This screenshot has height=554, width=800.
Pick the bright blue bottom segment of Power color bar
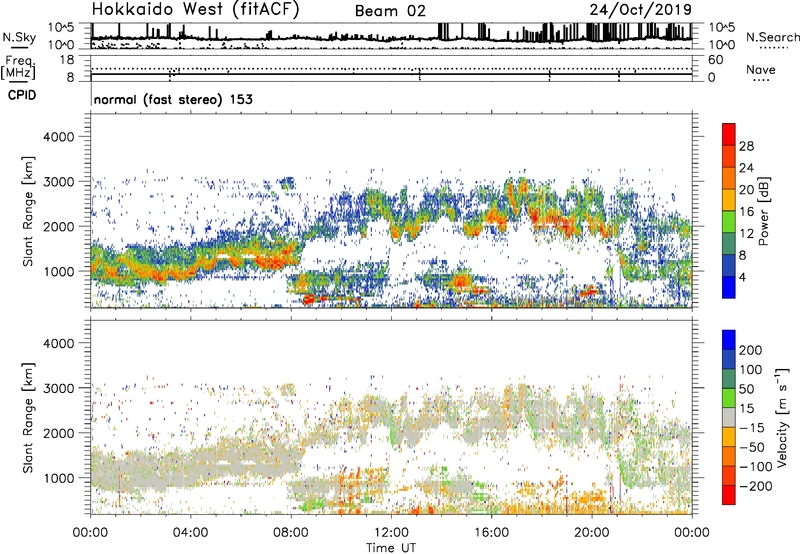pos(729,287)
